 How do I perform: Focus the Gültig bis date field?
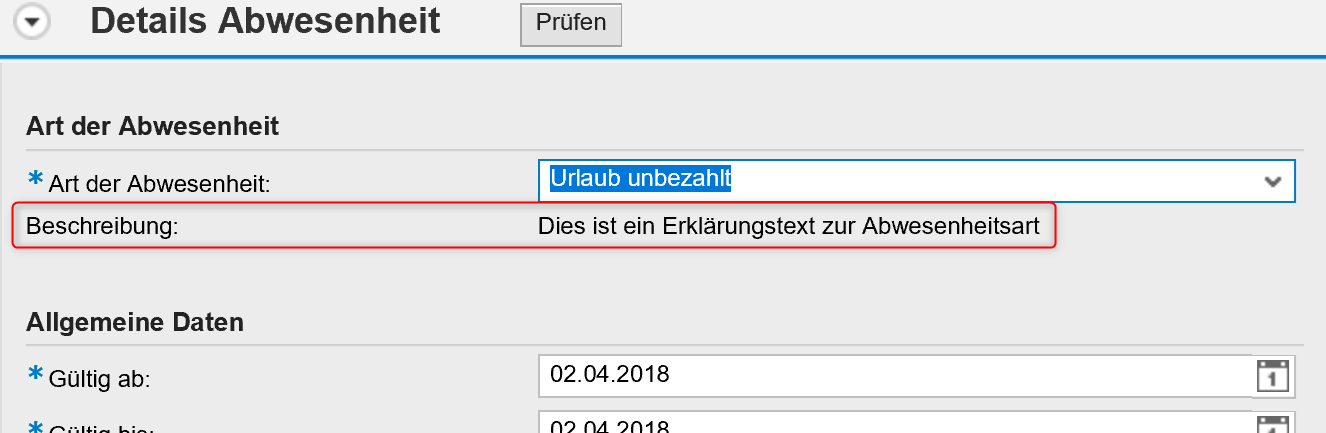pos(895,422)
